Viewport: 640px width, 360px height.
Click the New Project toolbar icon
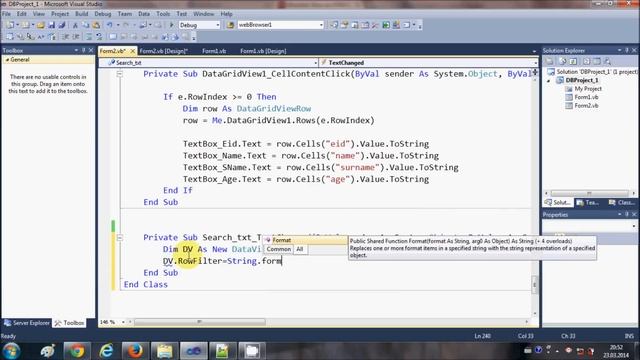10,25
